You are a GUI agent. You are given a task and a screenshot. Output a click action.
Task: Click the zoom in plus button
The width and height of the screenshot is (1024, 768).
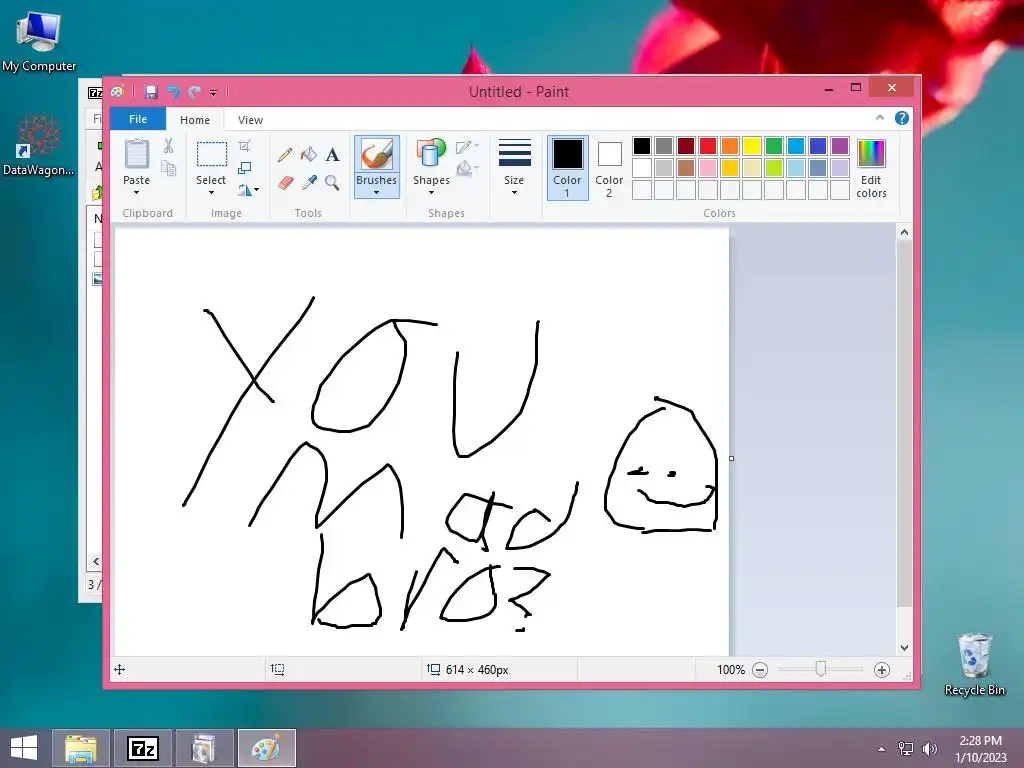pos(882,670)
